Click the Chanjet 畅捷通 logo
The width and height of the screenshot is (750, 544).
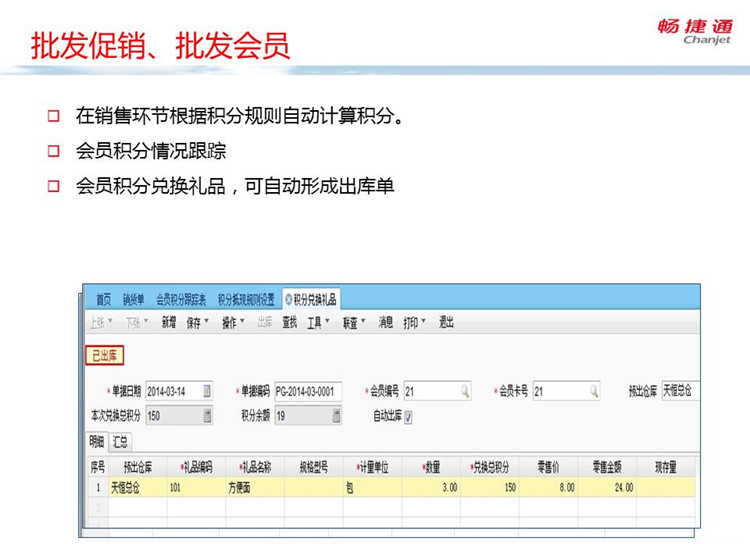coord(695,32)
